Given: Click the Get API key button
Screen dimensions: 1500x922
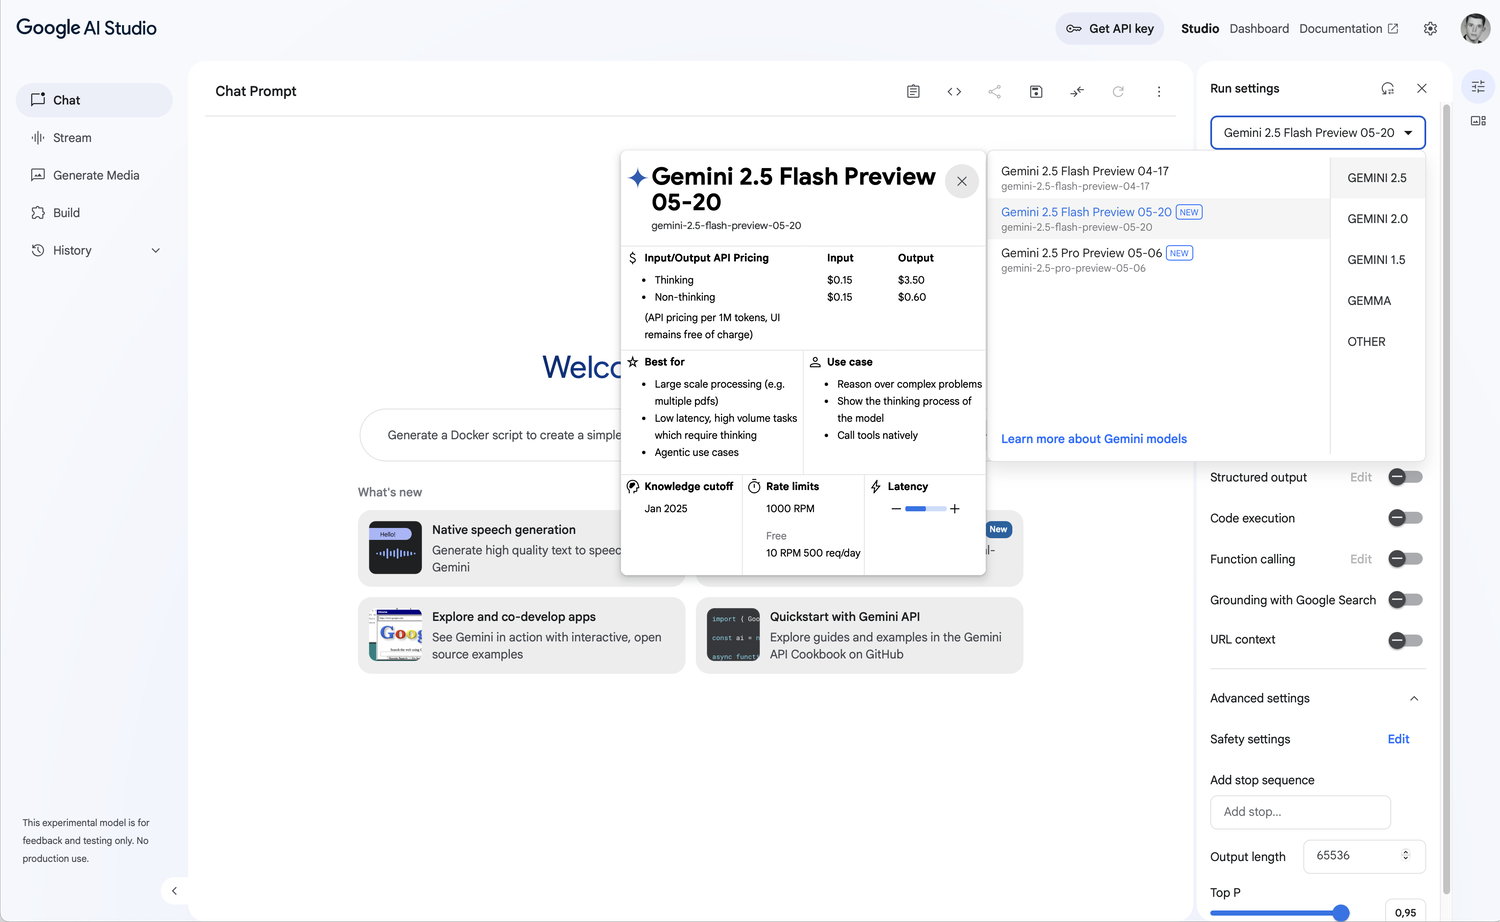Looking at the screenshot, I should [x=1110, y=28].
